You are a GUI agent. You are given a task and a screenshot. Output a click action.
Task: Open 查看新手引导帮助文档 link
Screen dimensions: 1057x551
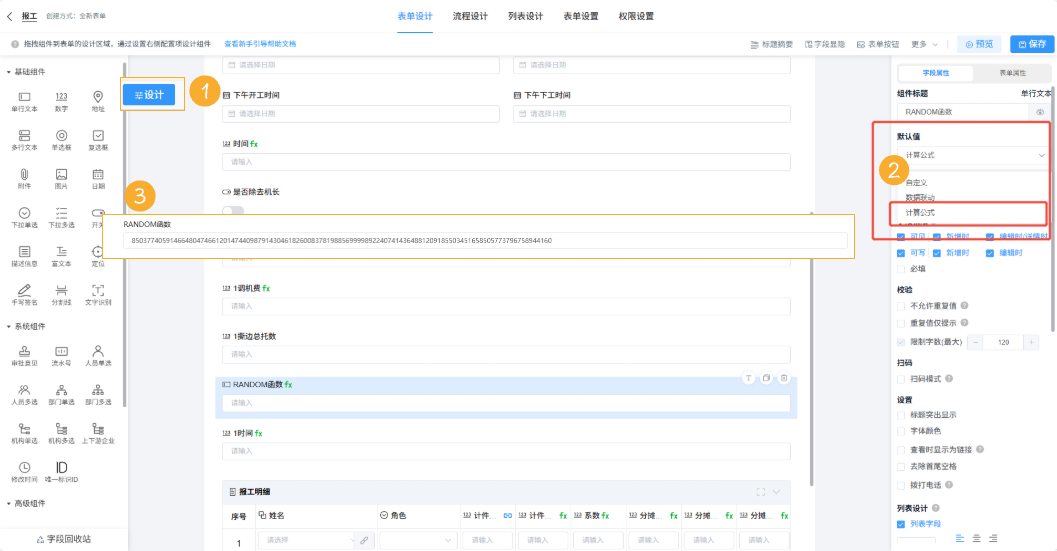[x=260, y=44]
